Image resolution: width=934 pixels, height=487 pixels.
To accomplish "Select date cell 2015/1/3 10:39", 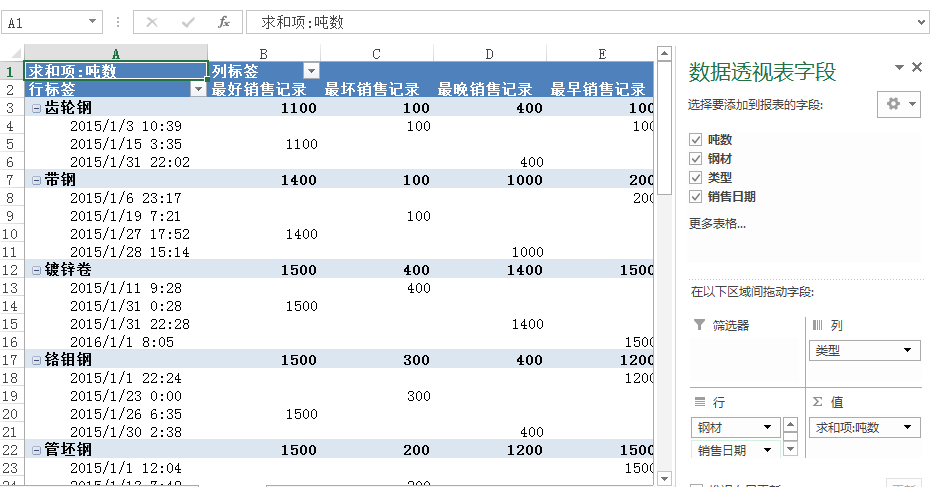I will [x=126, y=126].
